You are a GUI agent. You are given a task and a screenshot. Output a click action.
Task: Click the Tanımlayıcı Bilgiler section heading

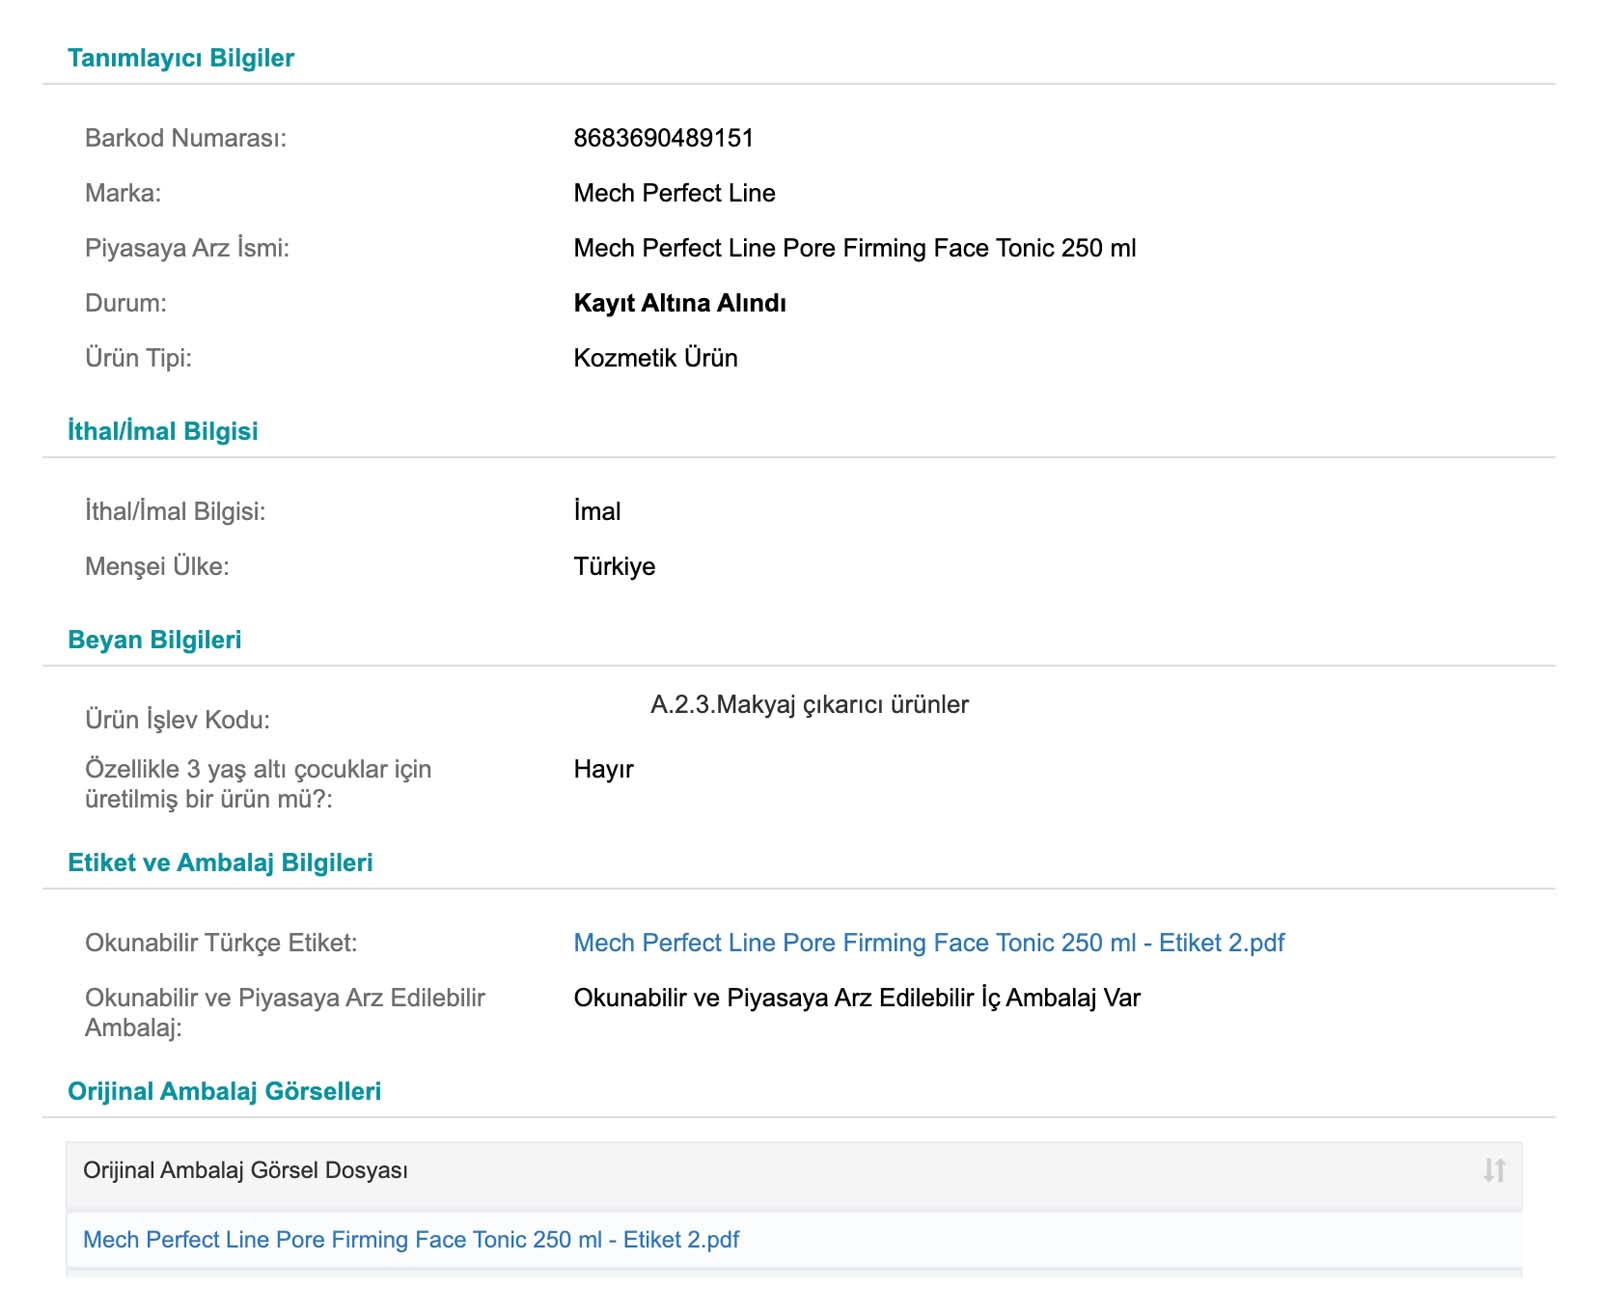pos(181,58)
